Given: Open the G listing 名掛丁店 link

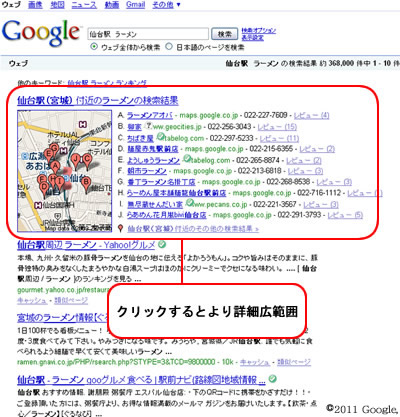Looking at the screenshot, I should pyautogui.click(x=161, y=182).
